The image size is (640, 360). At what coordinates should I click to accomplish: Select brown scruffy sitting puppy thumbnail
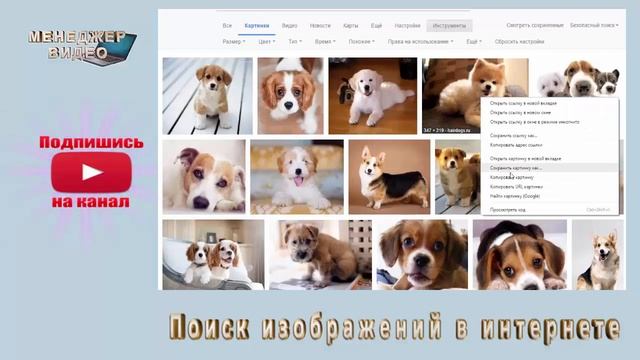(320, 255)
